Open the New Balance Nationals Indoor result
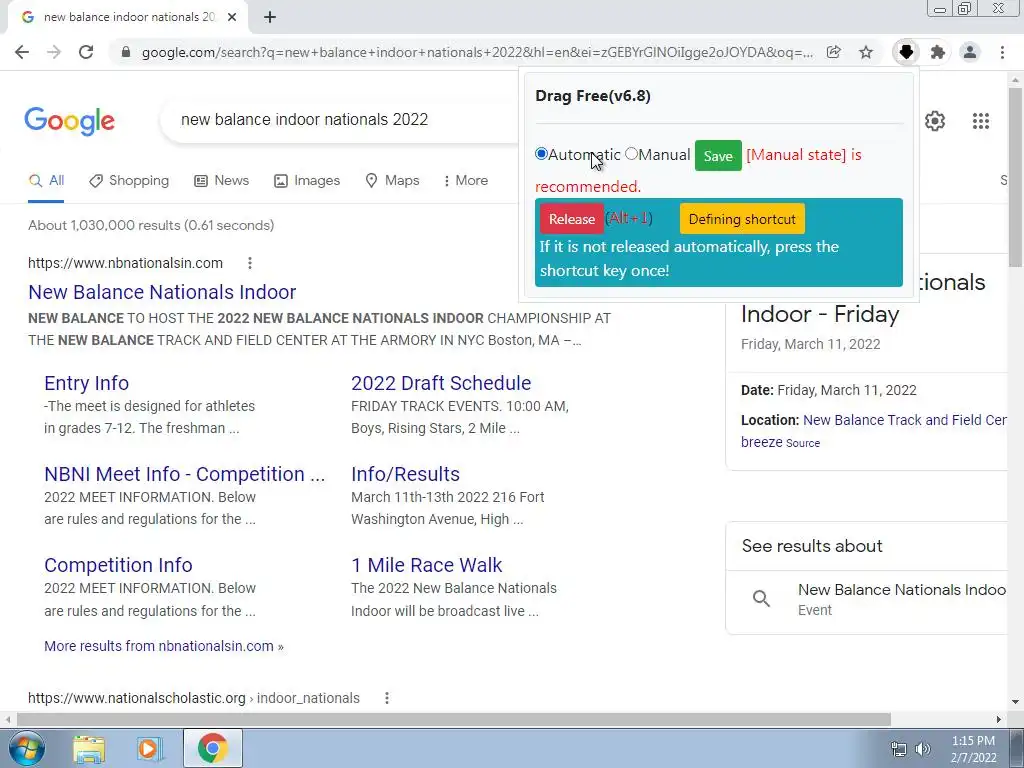This screenshot has height=768, width=1024. tap(162, 292)
